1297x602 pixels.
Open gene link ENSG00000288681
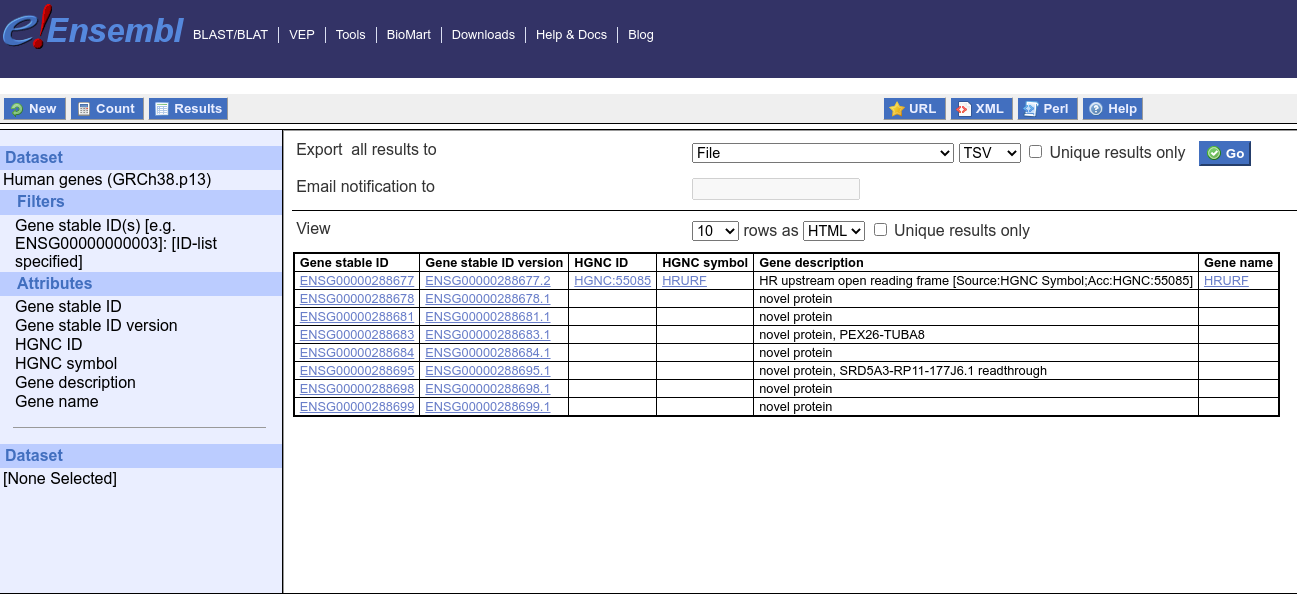pos(357,317)
